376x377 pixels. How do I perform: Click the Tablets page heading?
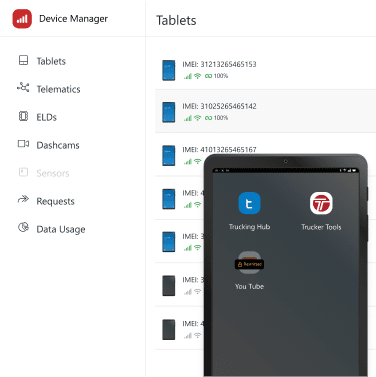(x=176, y=20)
